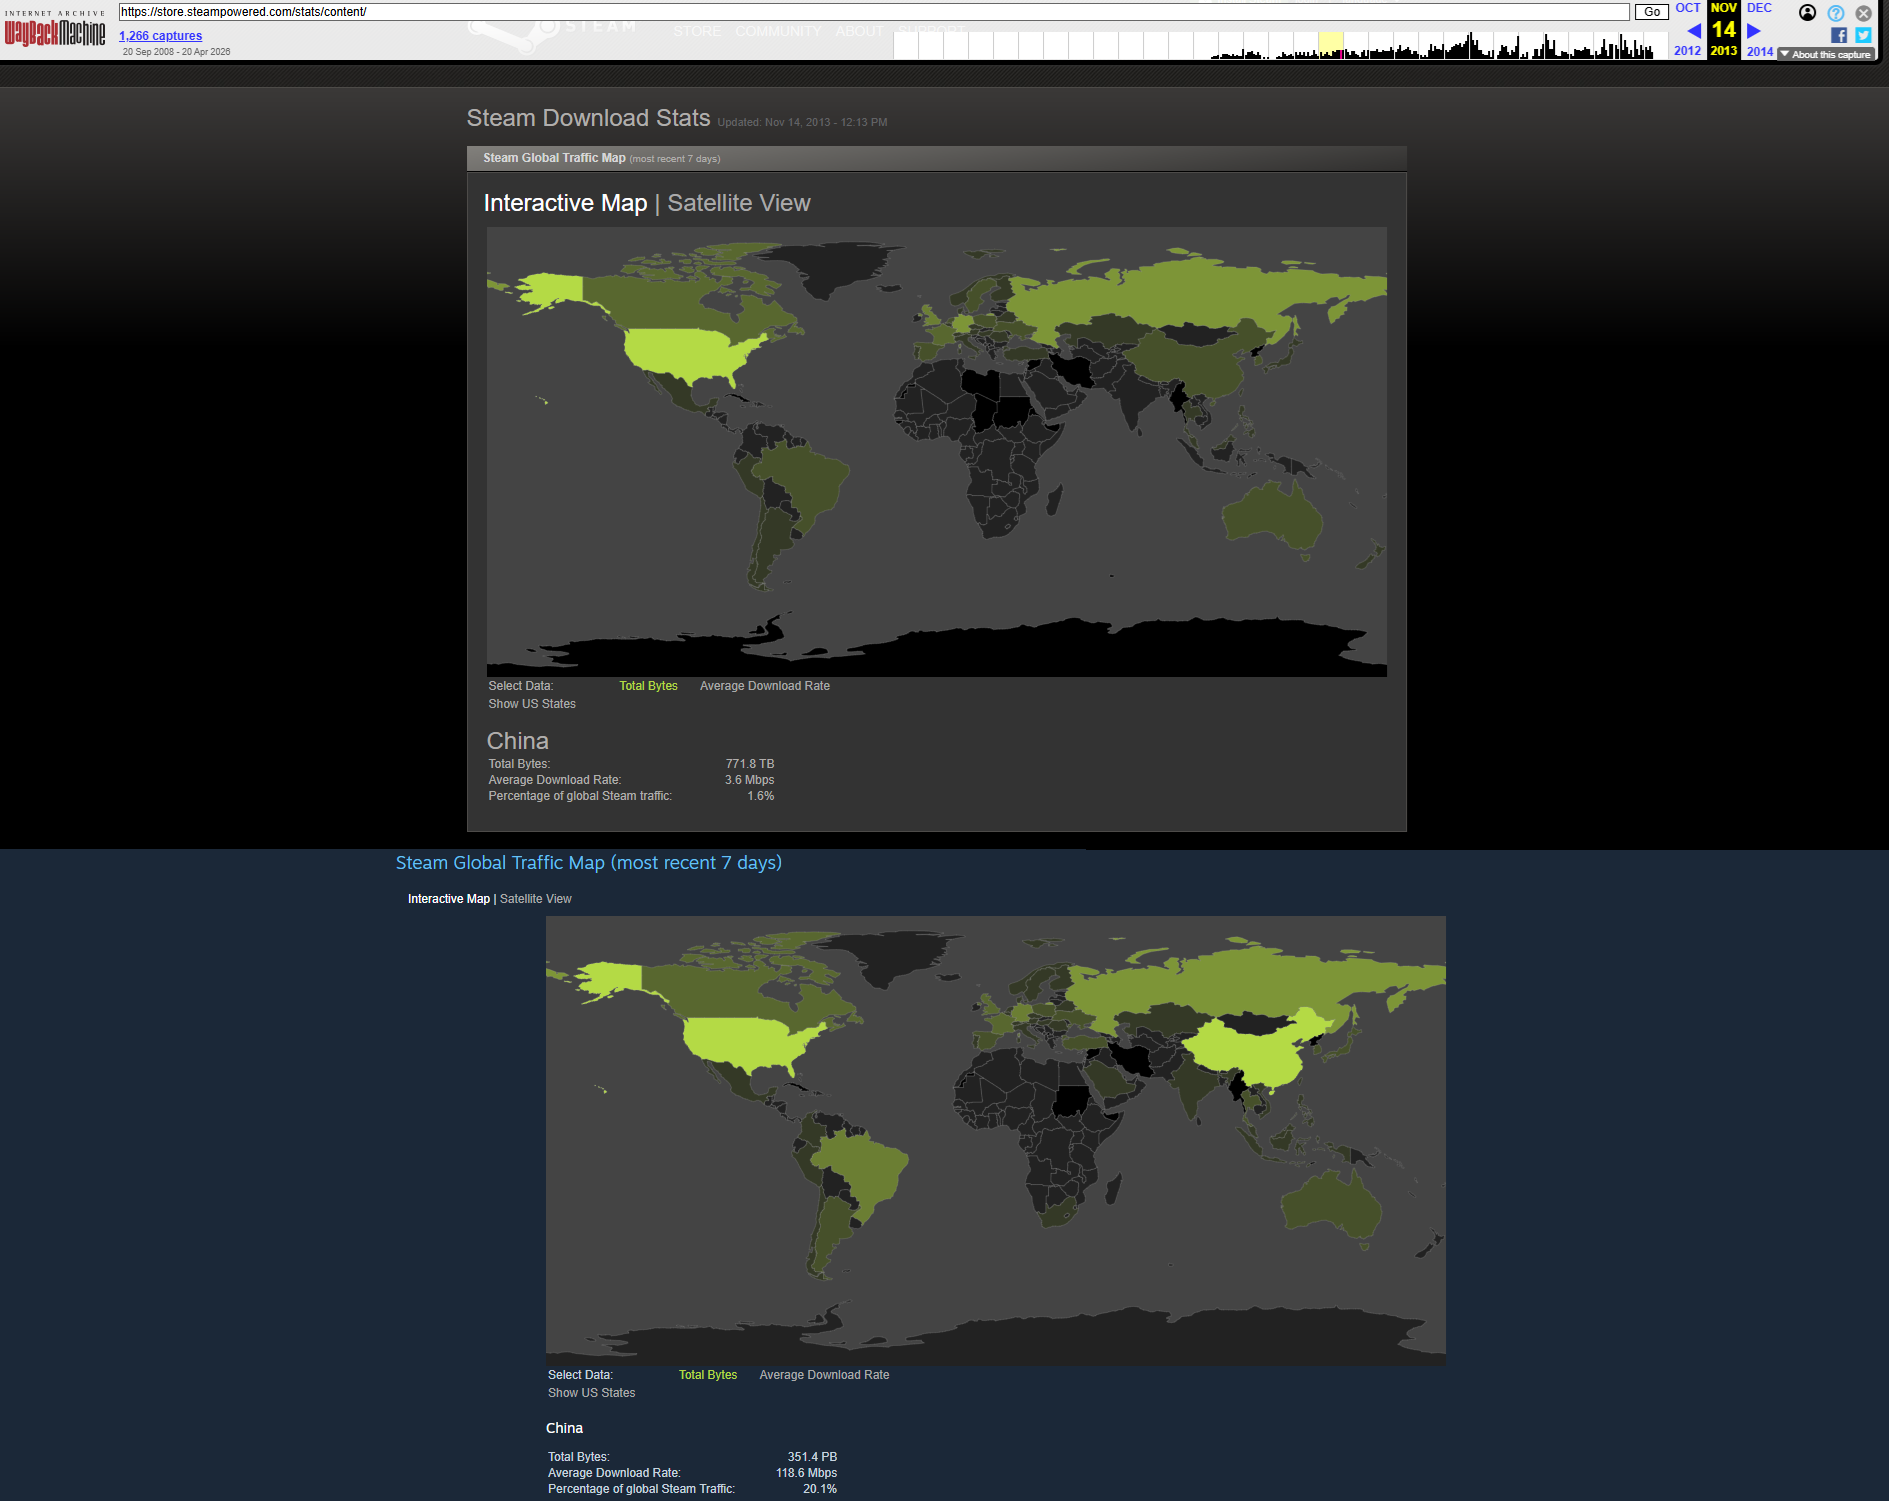Open the Wayback user account icon
Screen dimensions: 1889x1501
[1807, 13]
